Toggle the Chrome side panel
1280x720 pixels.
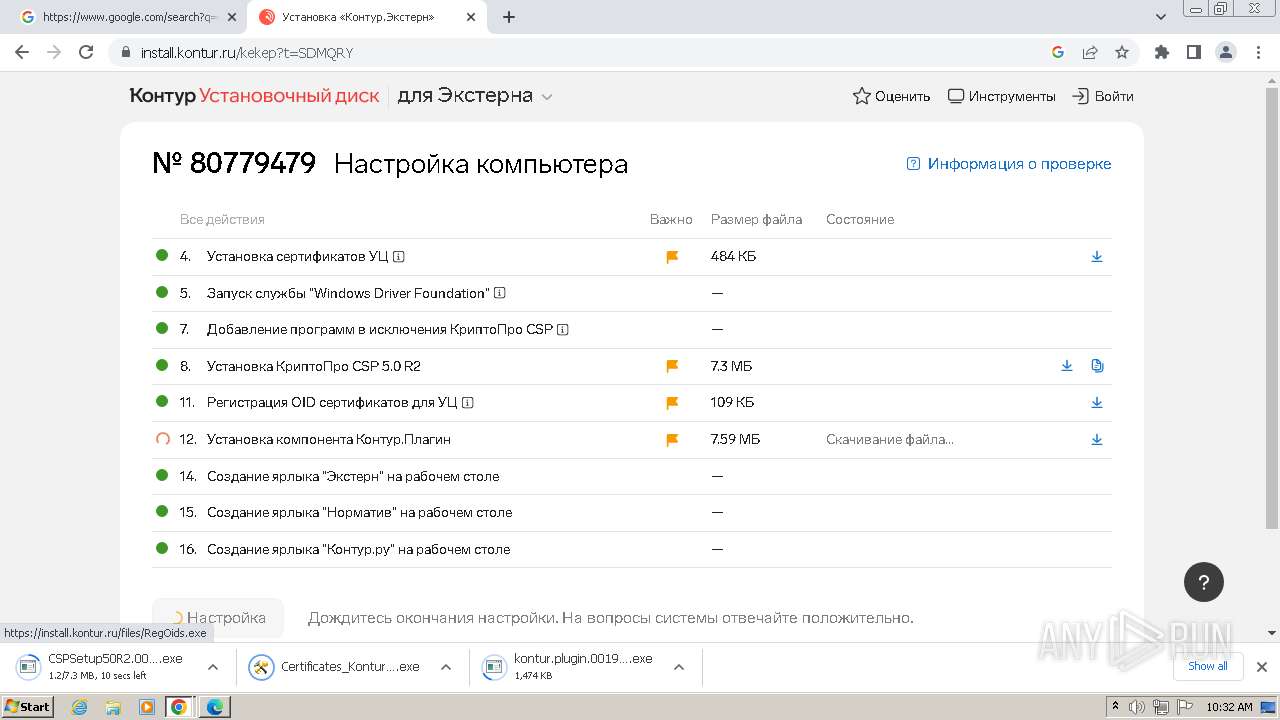coord(1193,52)
